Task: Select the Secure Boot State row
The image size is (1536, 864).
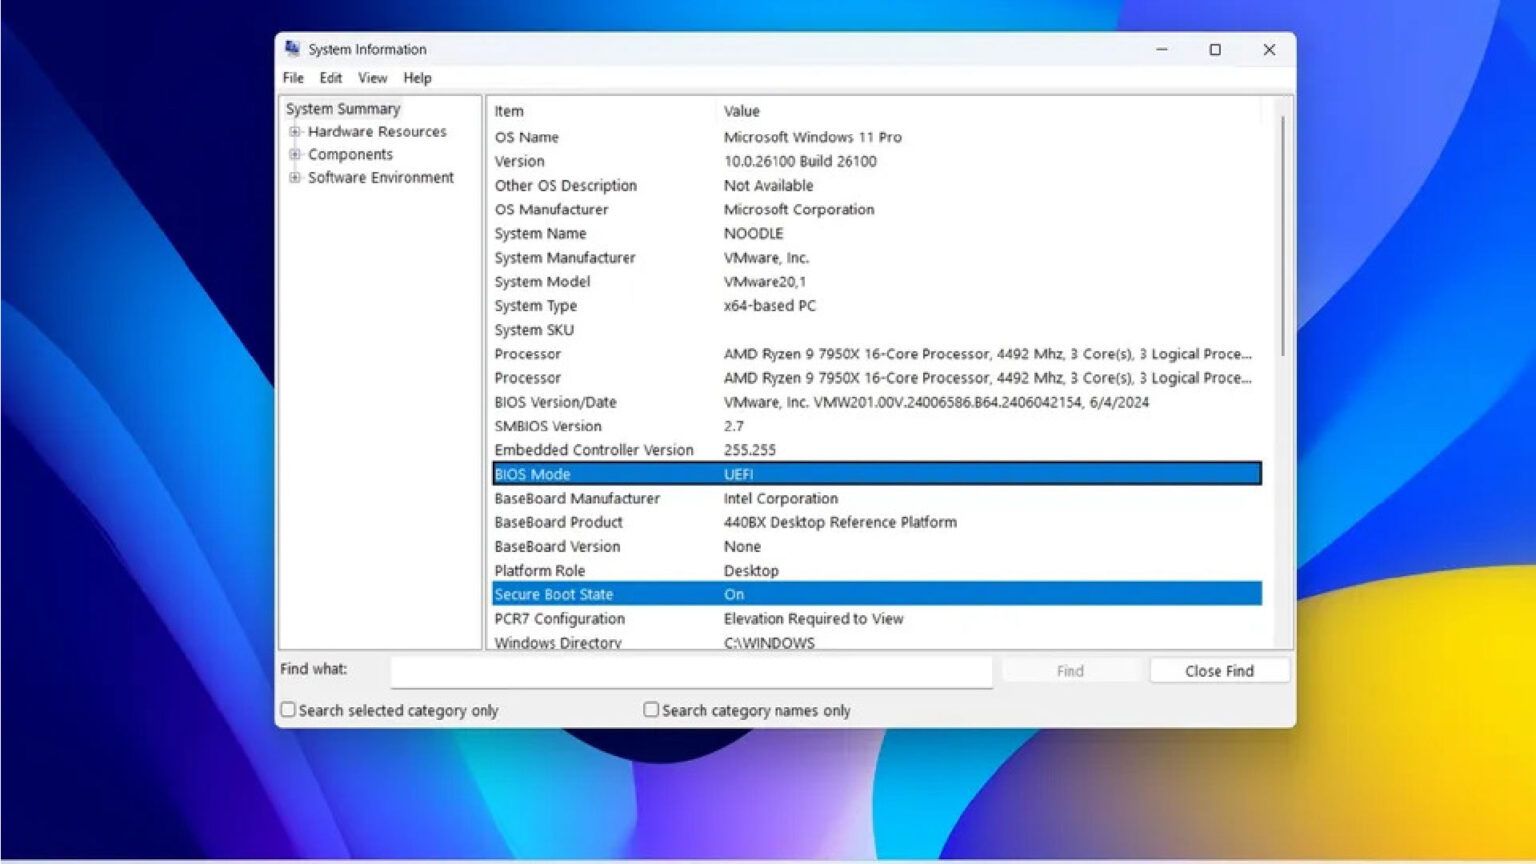Action: 700,593
